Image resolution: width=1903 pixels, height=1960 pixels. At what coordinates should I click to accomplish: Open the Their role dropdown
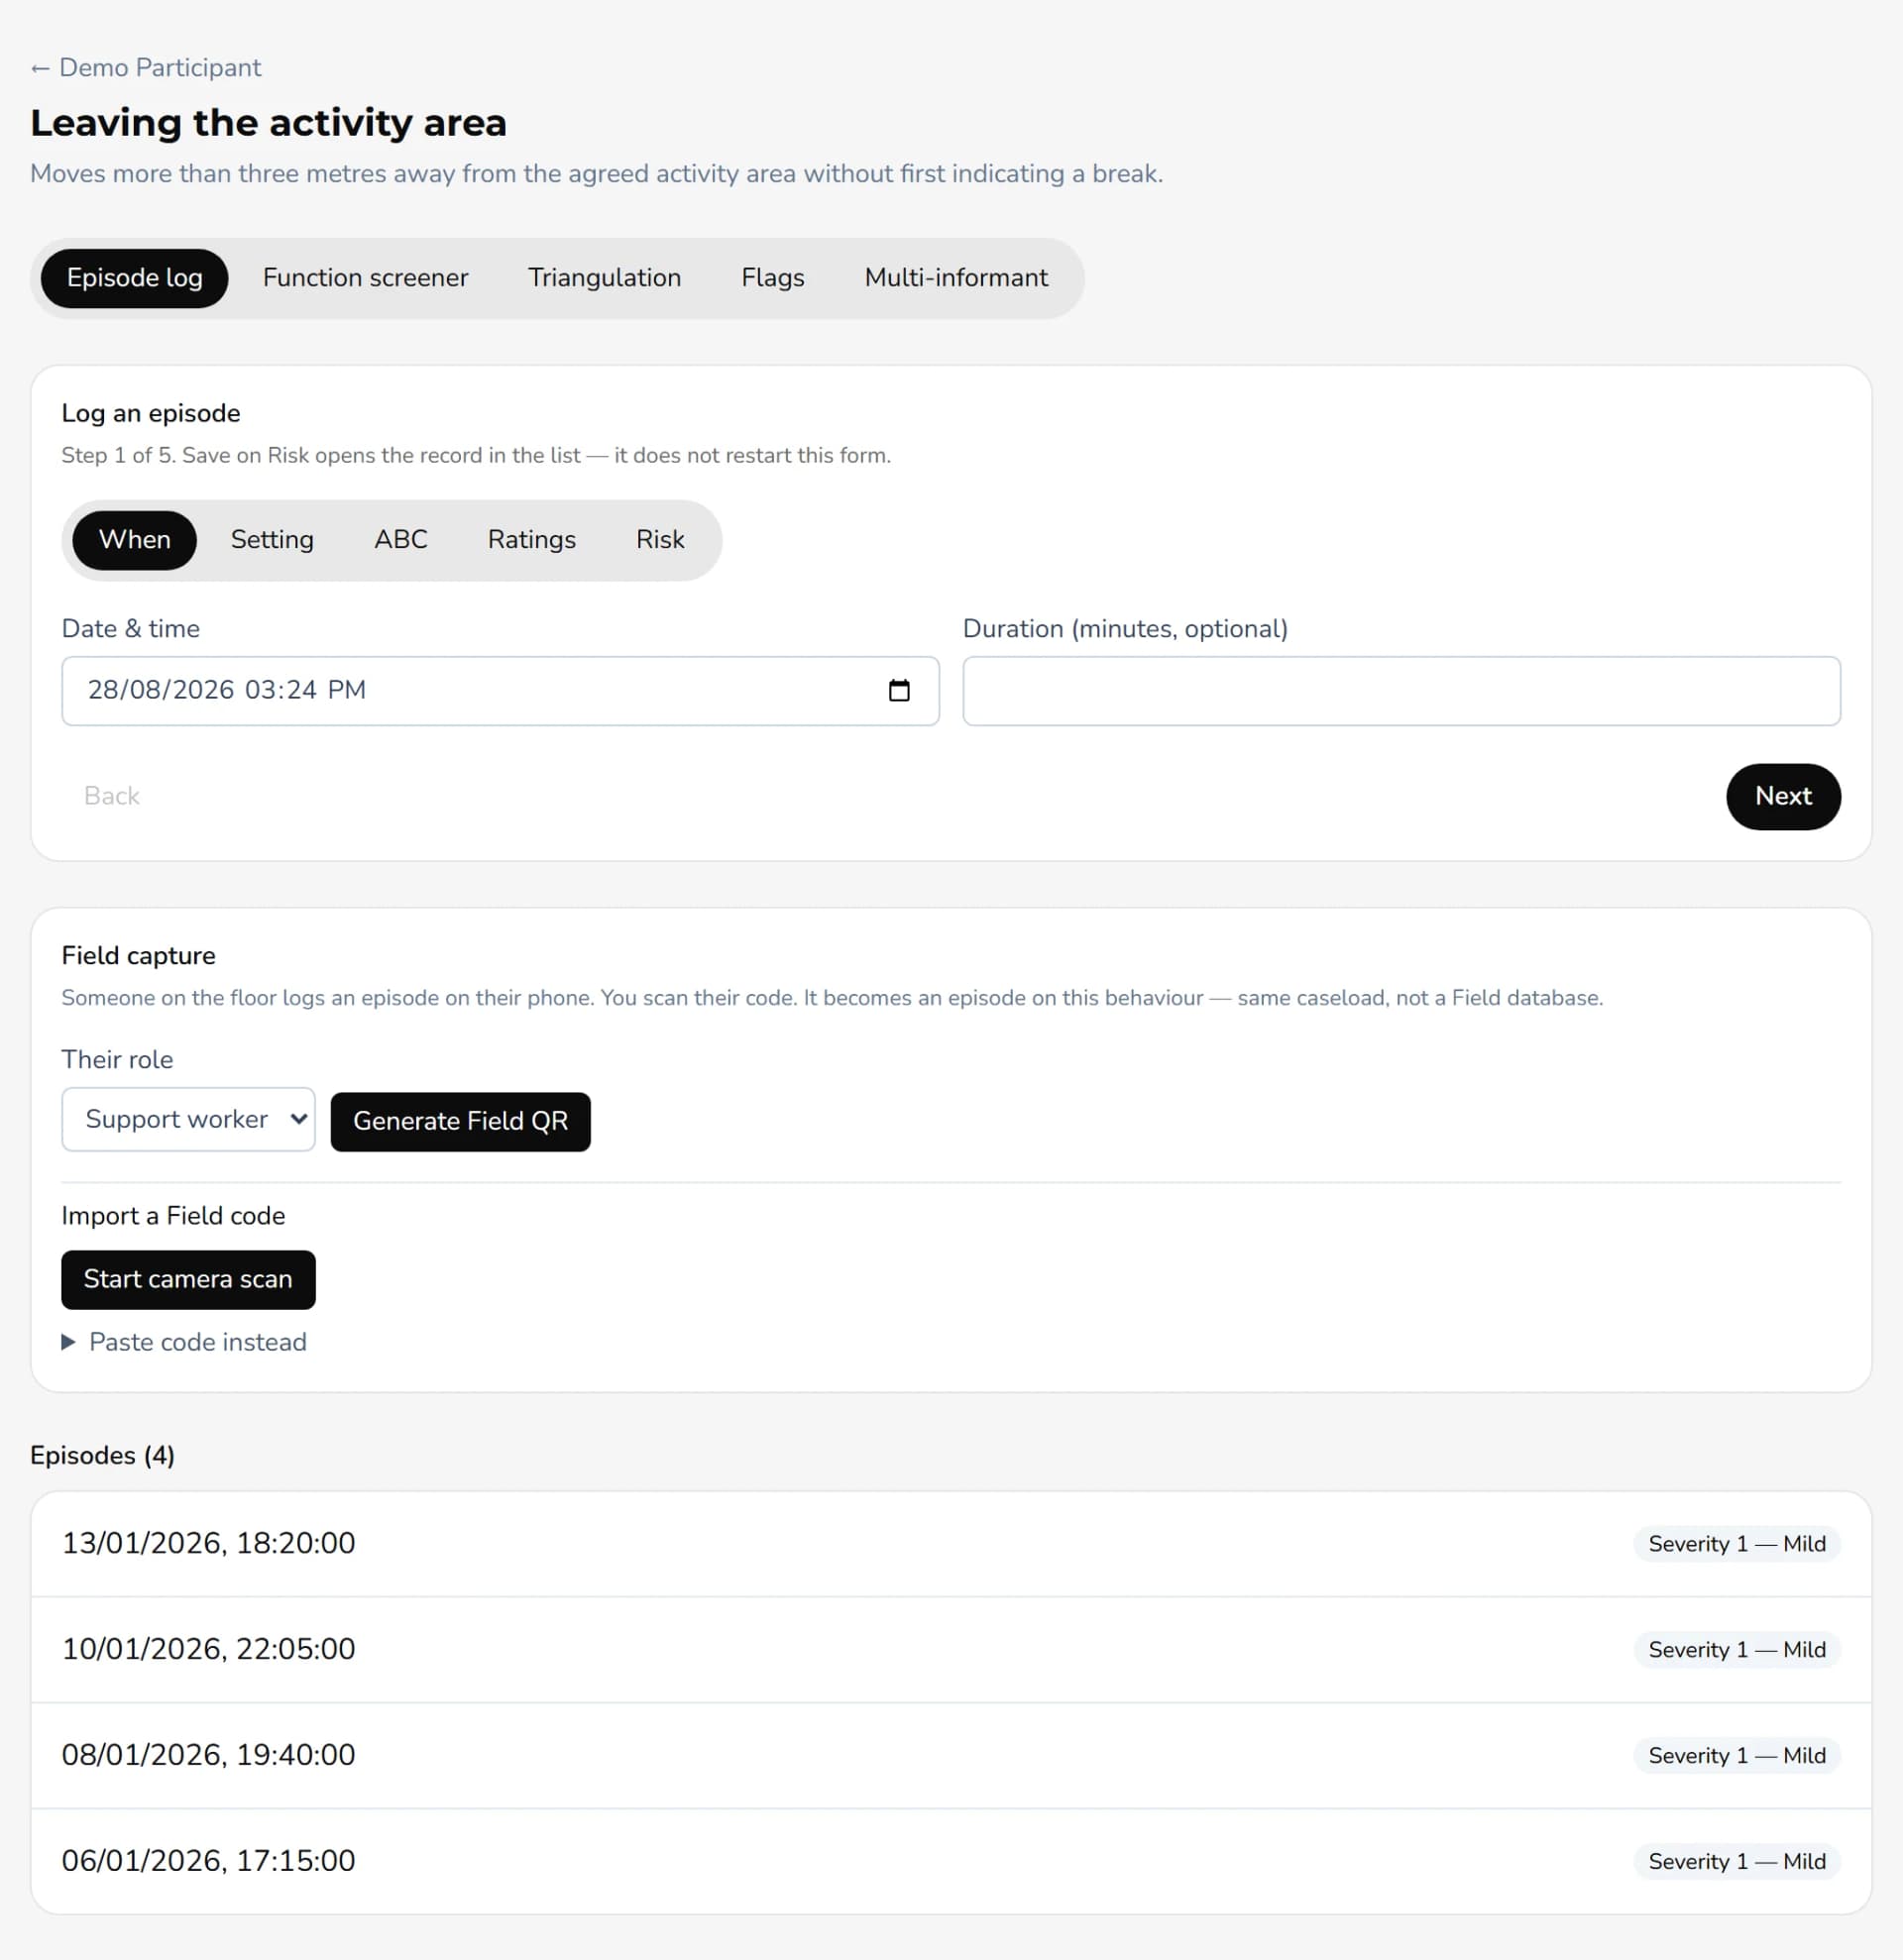189,1120
